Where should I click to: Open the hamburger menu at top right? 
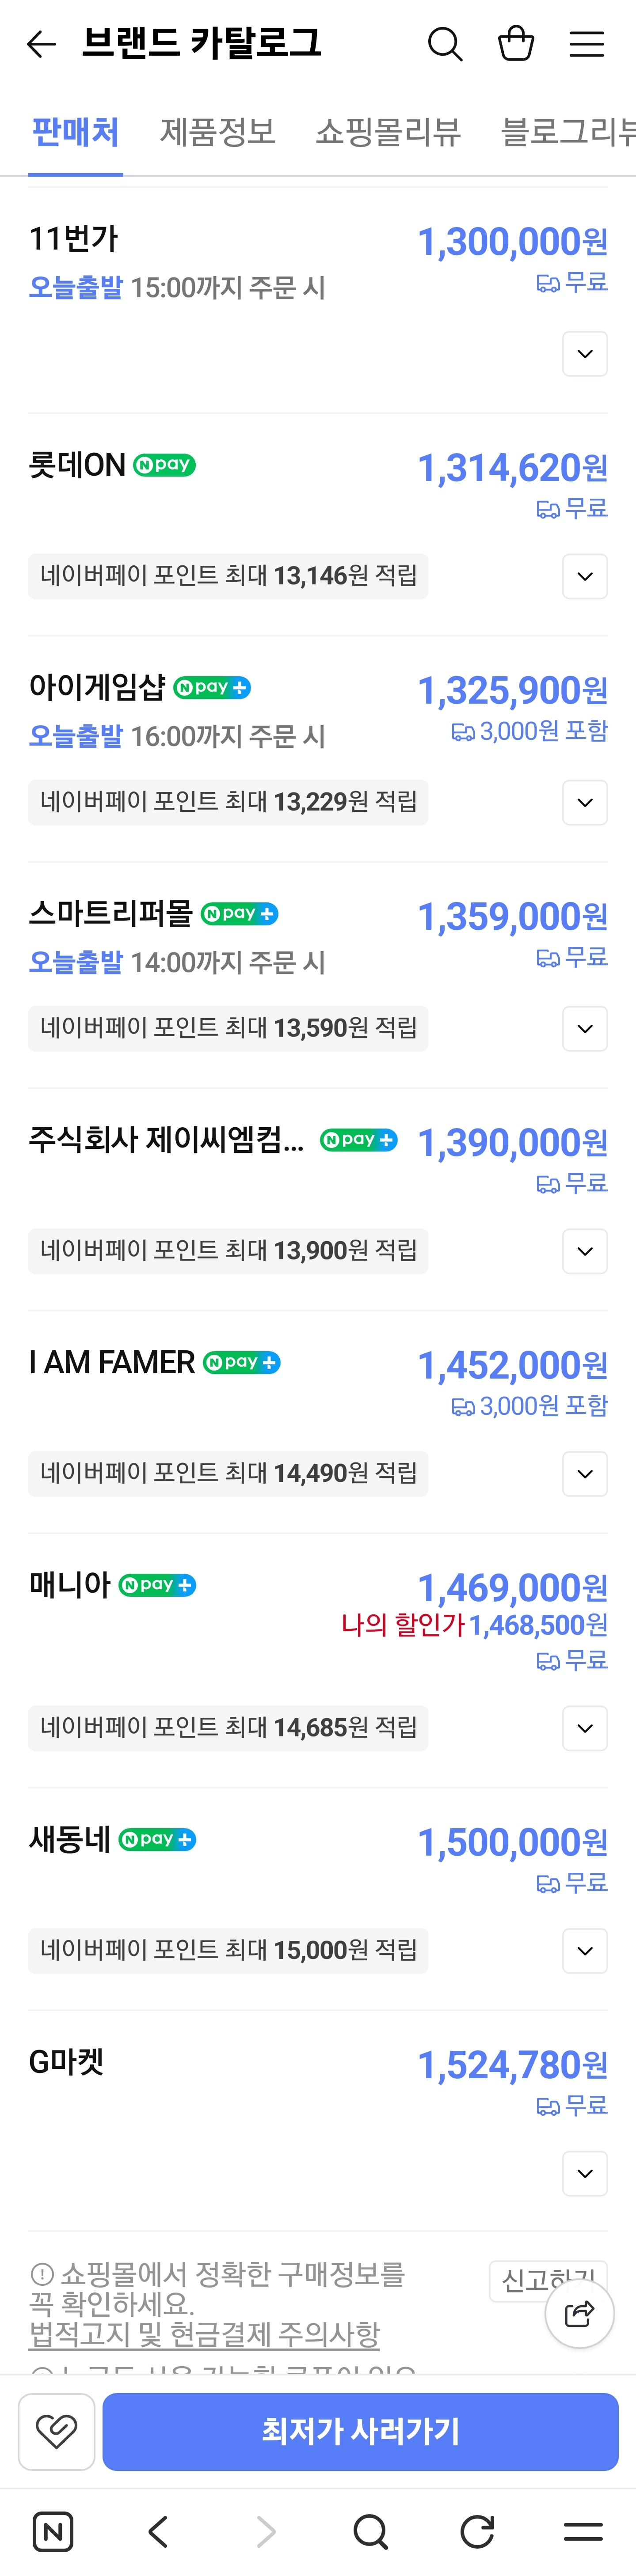pos(587,44)
